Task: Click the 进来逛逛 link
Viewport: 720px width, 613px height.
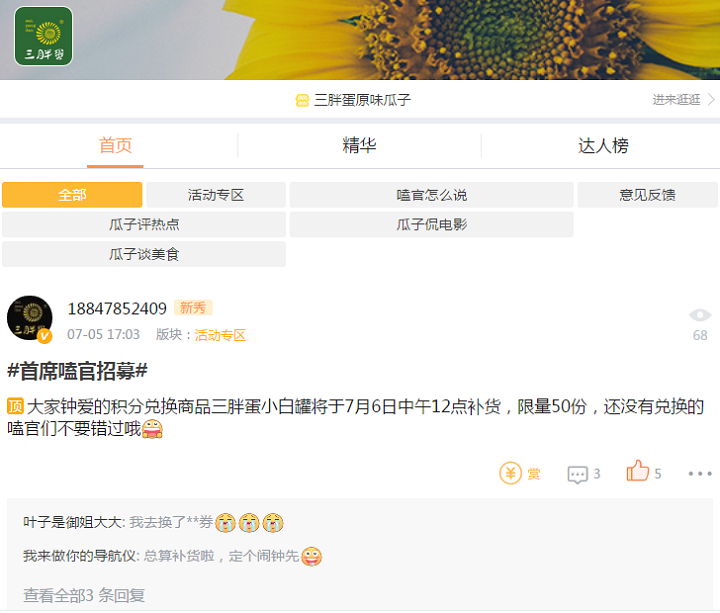Action: point(676,100)
